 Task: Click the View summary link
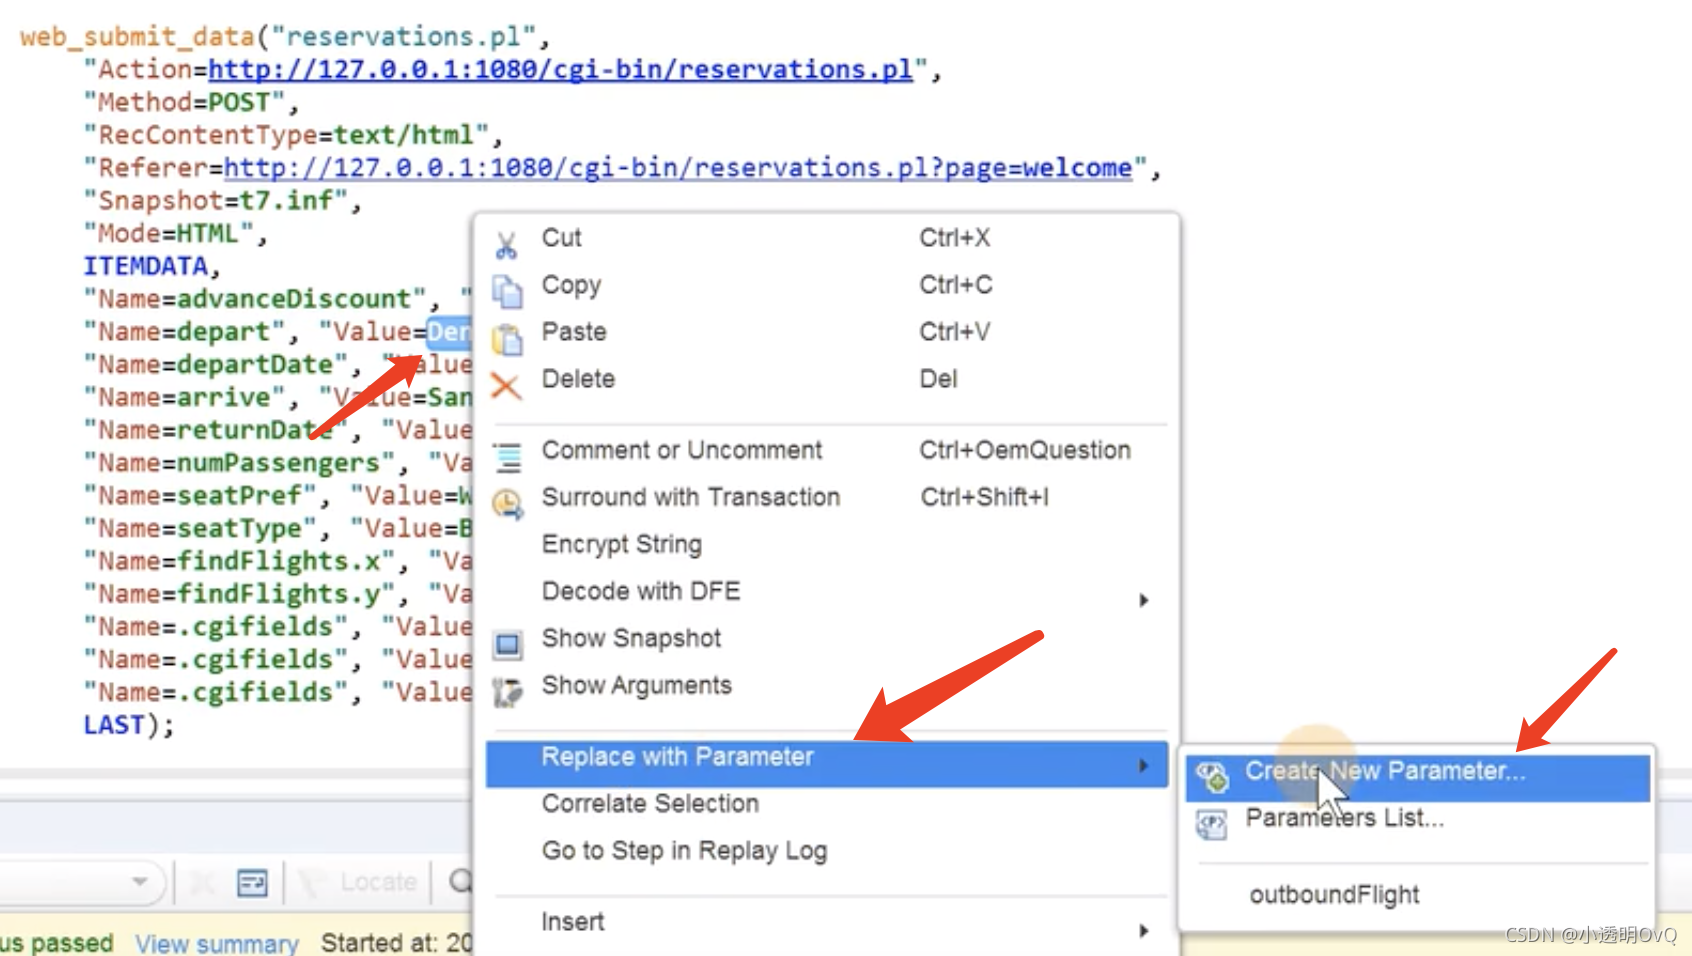pyautogui.click(x=217, y=943)
